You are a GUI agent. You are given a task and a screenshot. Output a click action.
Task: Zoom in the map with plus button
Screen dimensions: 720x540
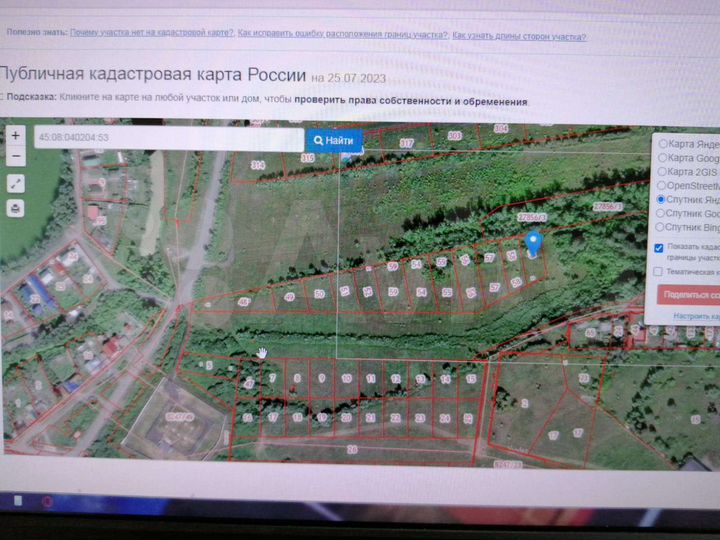(16, 136)
